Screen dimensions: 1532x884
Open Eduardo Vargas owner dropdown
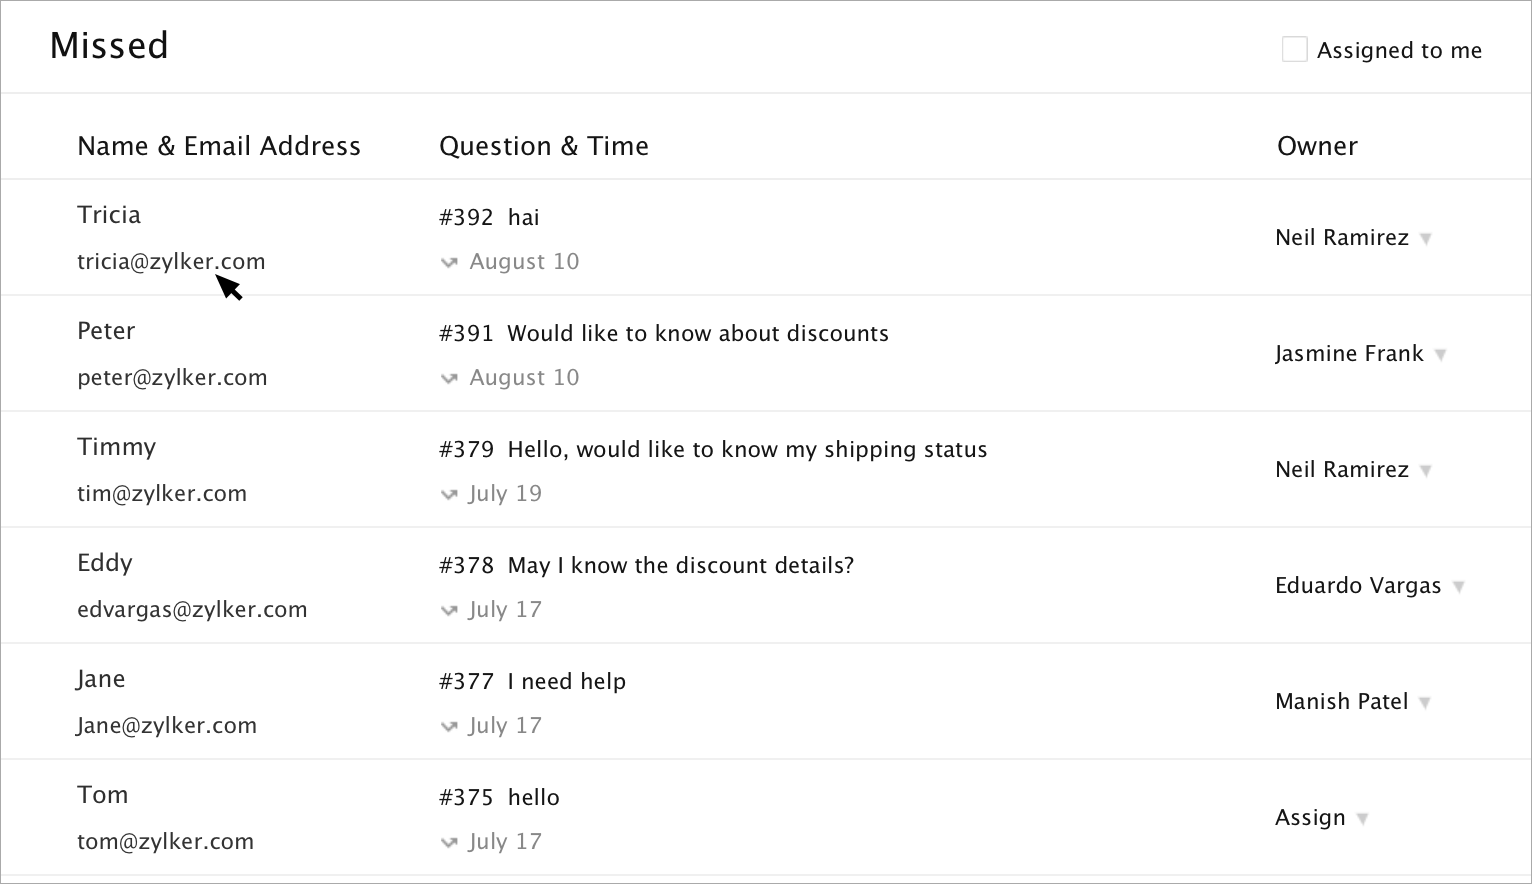coord(1458,587)
